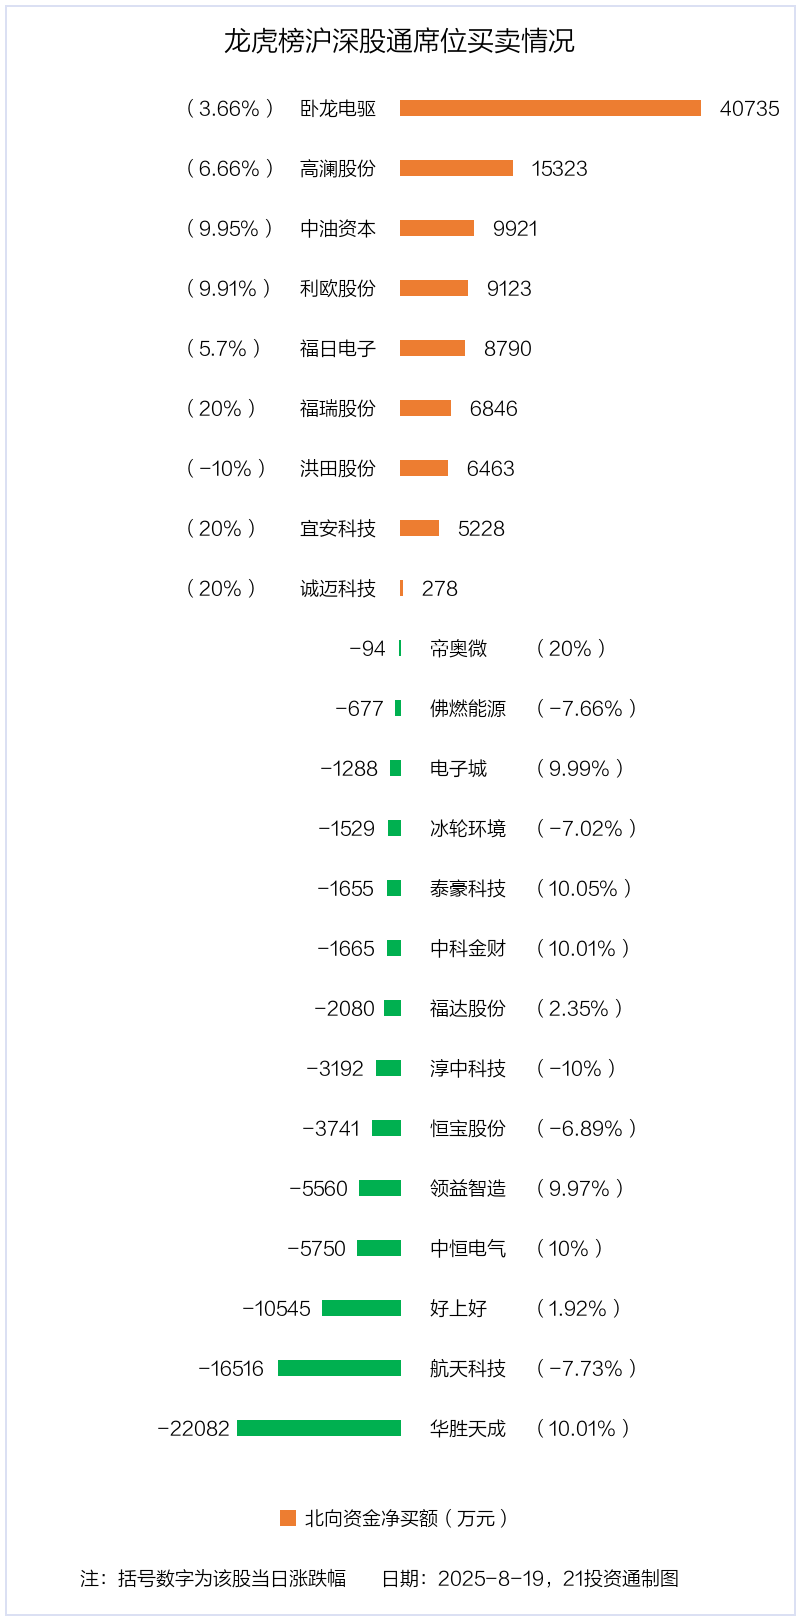
Task: Click the orange legend swatch for 北向资金净买额
Action: point(288,1518)
